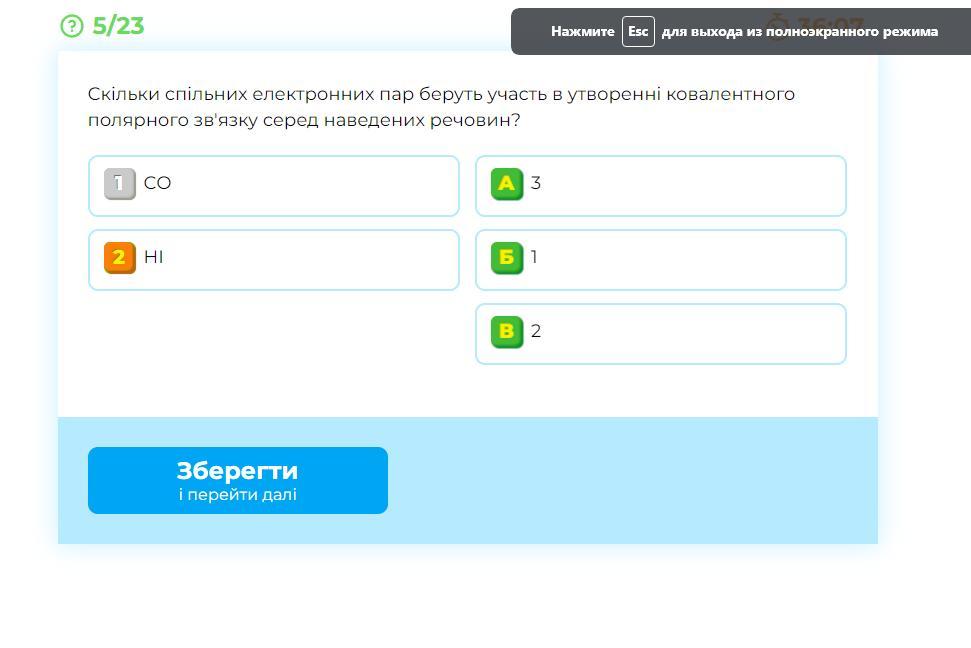Select the orange number 2 badge beside HI

(120, 258)
